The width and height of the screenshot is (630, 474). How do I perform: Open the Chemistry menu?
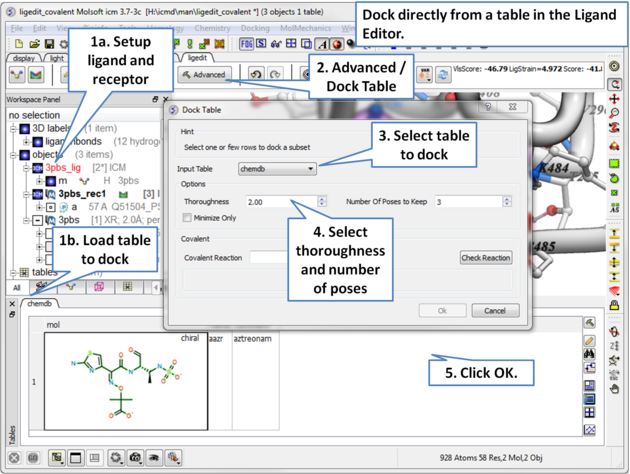(211, 28)
